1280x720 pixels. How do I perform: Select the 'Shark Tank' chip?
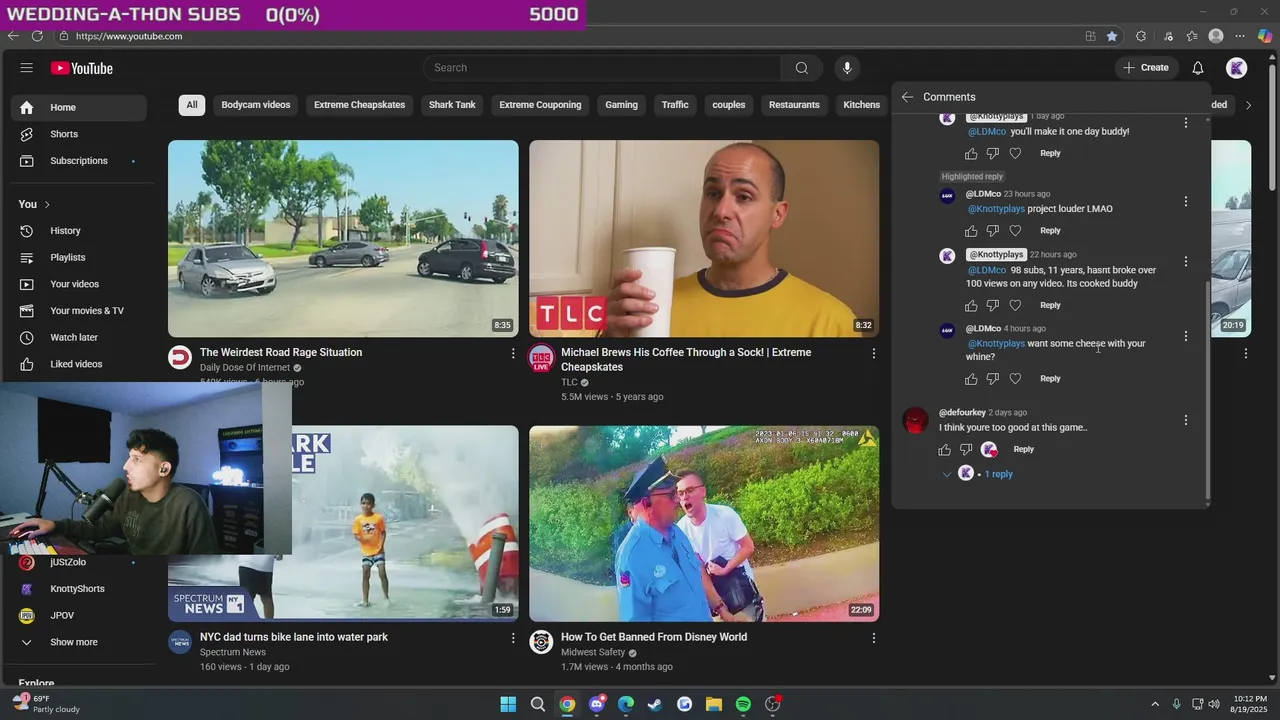pyautogui.click(x=452, y=105)
